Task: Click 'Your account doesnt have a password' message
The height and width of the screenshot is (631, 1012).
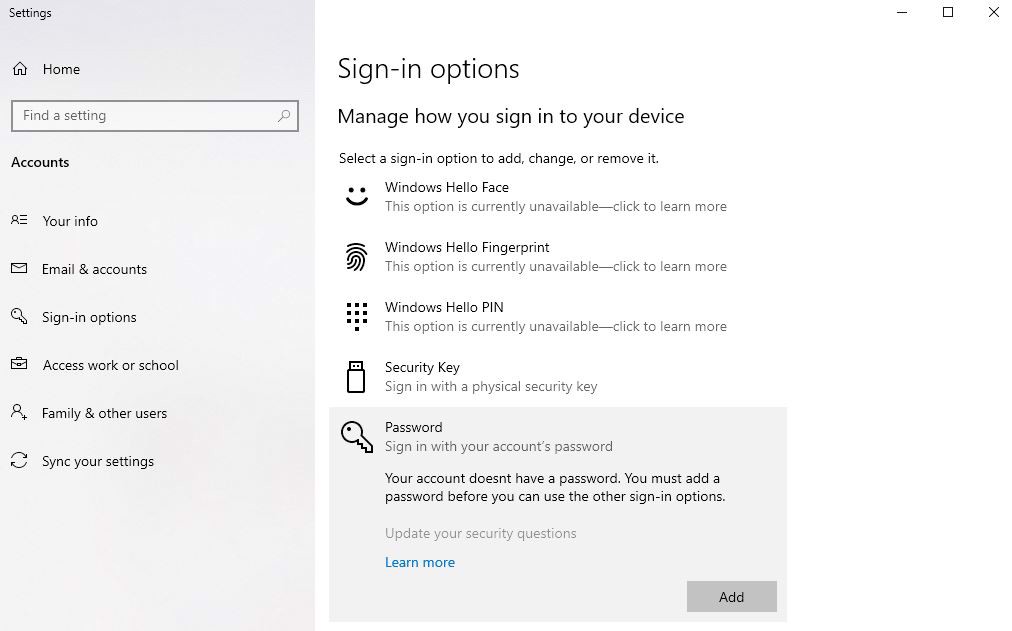Action: [555, 487]
